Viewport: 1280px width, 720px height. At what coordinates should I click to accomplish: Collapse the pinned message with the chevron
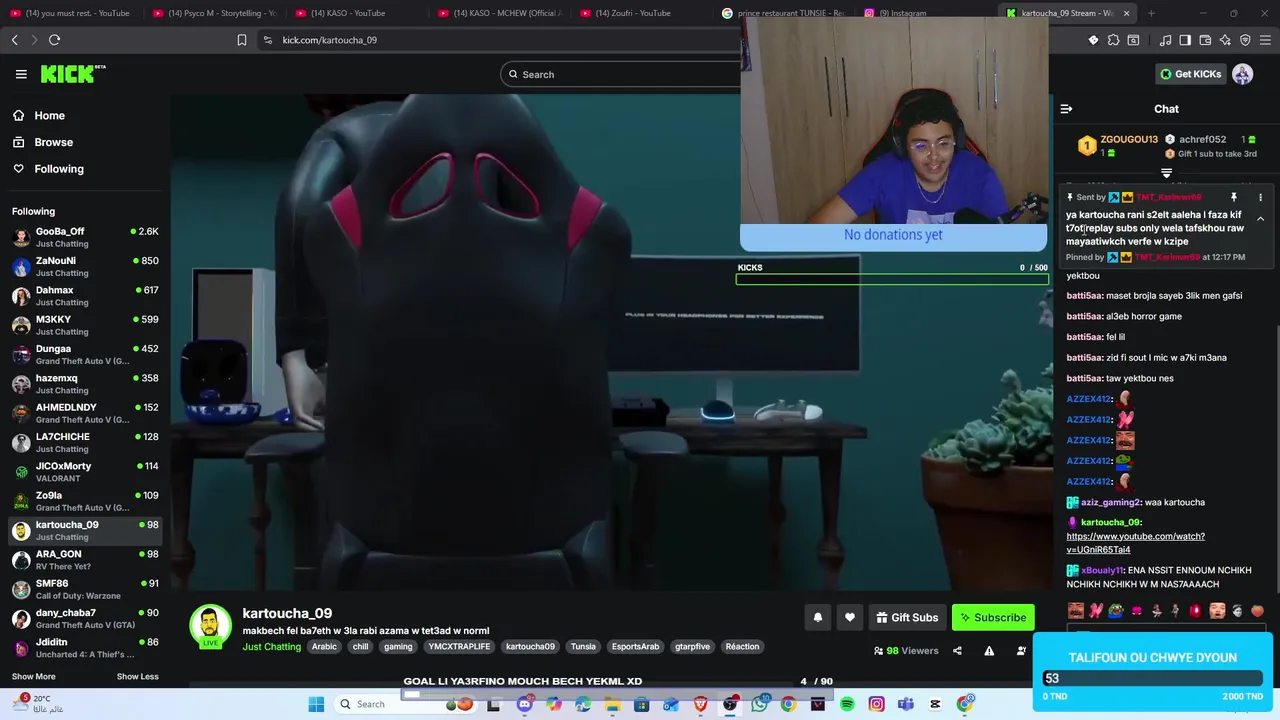coord(1260,219)
